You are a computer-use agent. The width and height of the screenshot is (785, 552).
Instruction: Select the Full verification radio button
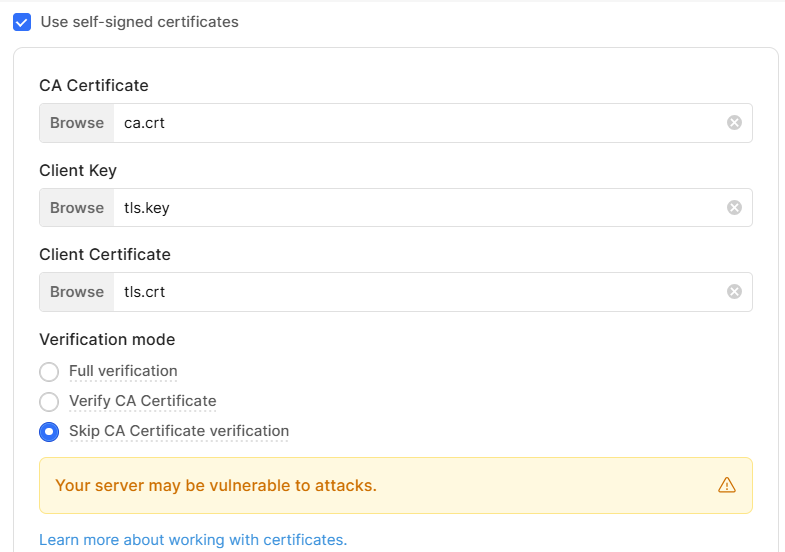pos(49,372)
